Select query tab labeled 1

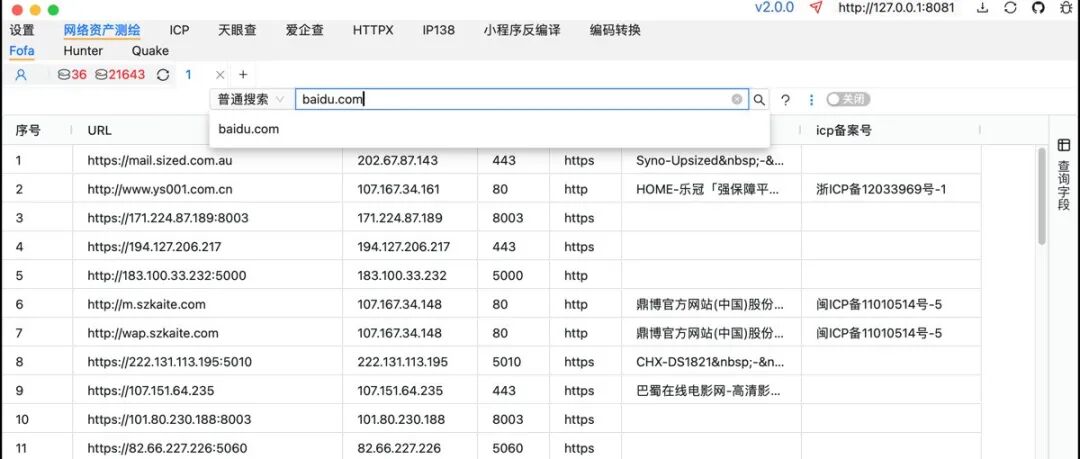pos(188,74)
